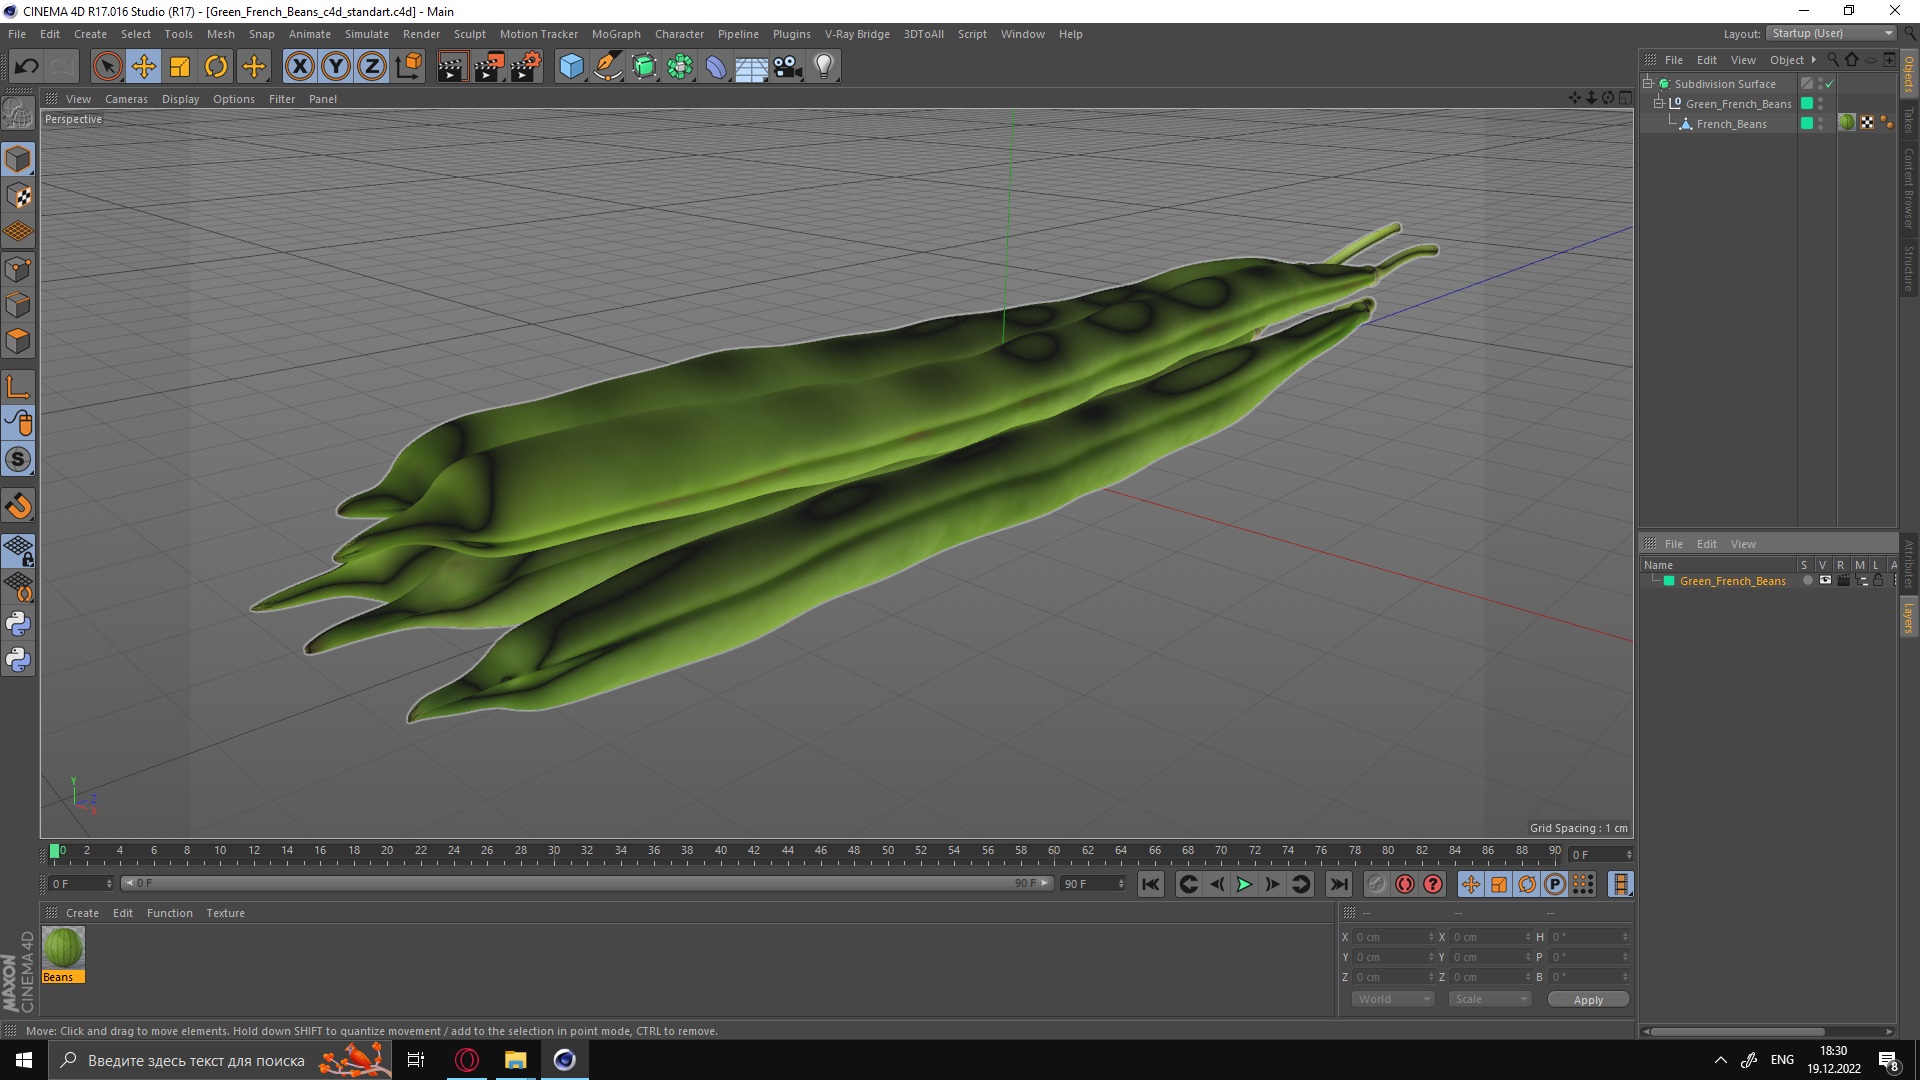Render active view clapperboard icon
This screenshot has width=1920, height=1080.
pos(452,67)
